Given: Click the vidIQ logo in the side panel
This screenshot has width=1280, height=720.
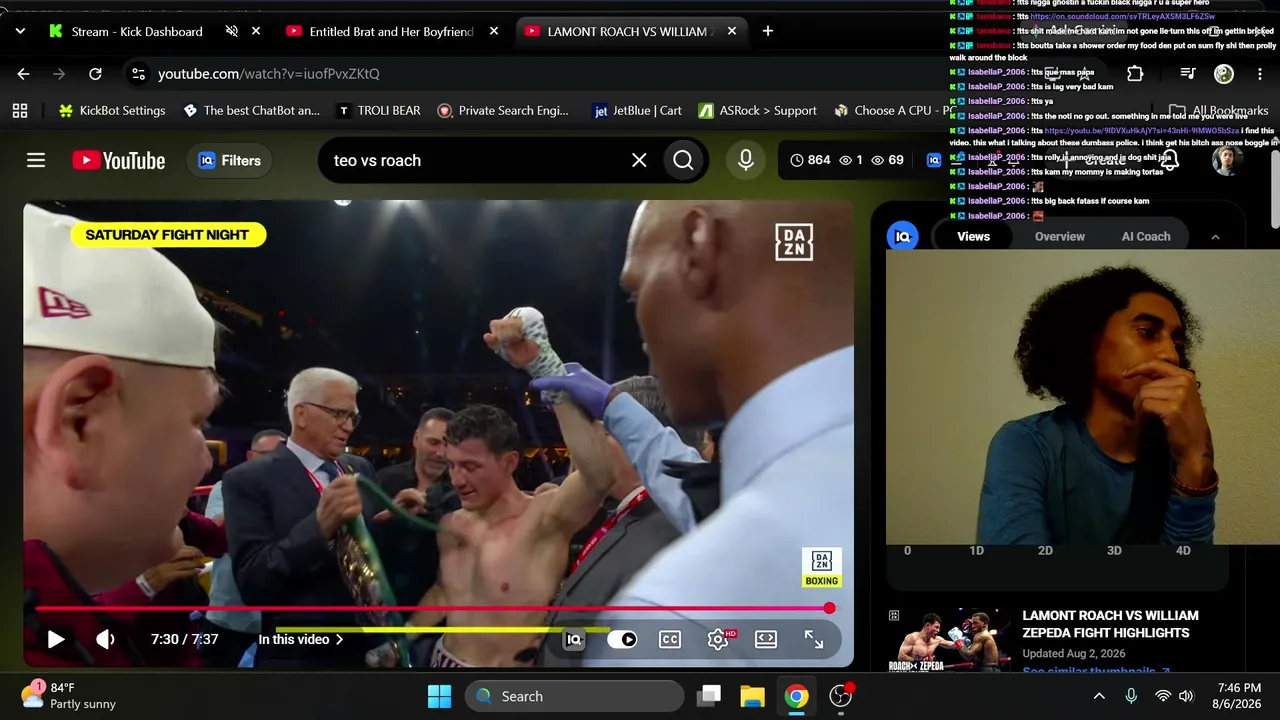Looking at the screenshot, I should click(x=903, y=237).
